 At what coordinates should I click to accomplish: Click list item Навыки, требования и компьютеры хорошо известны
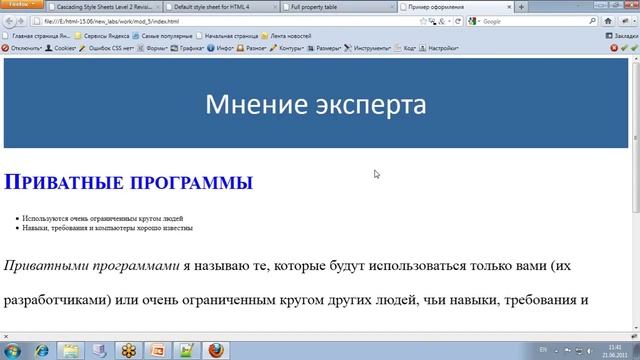[x=107, y=228]
